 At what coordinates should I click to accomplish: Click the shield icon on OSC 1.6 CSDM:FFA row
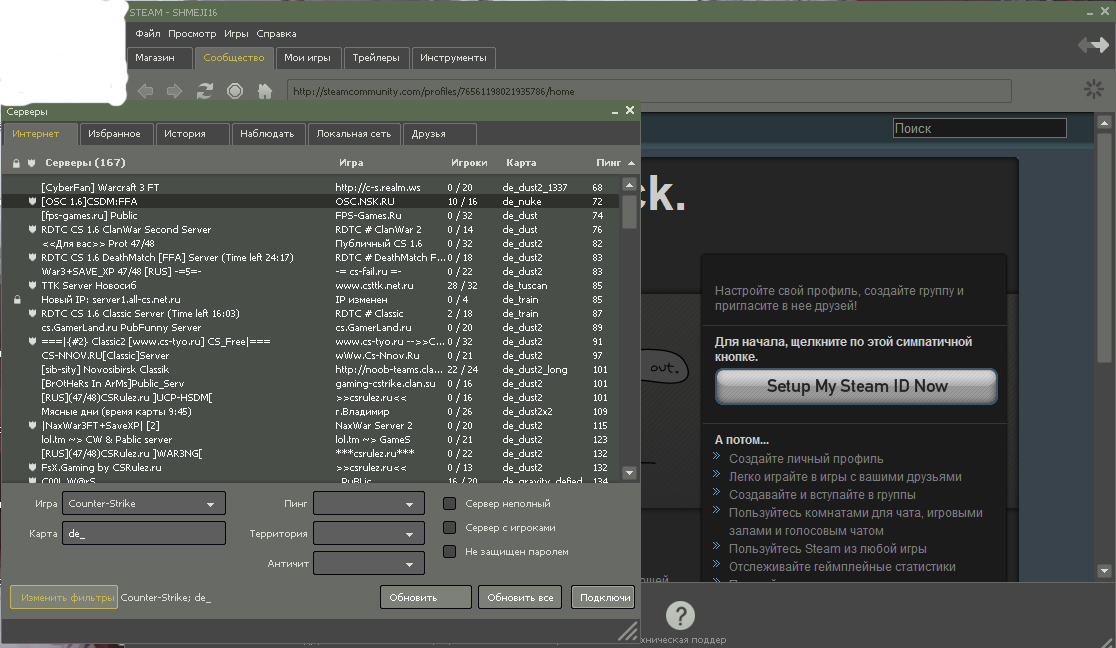32,202
